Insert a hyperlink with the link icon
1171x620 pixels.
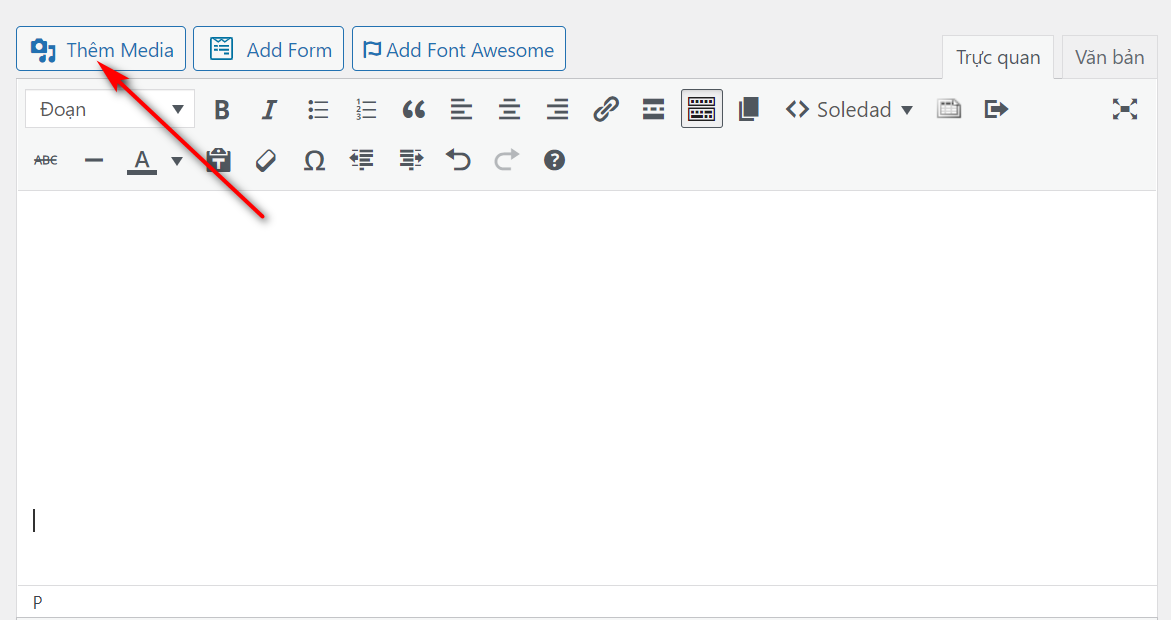(606, 109)
